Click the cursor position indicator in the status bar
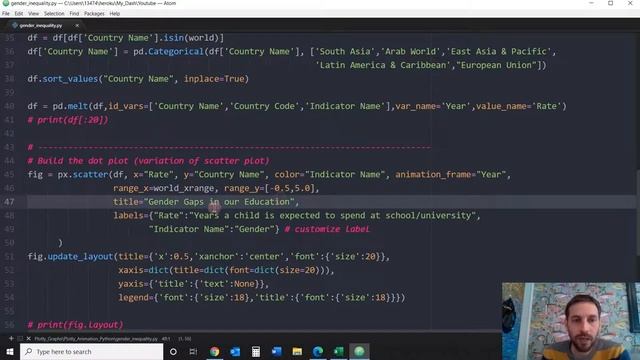640x360 pixels. (x=166, y=339)
